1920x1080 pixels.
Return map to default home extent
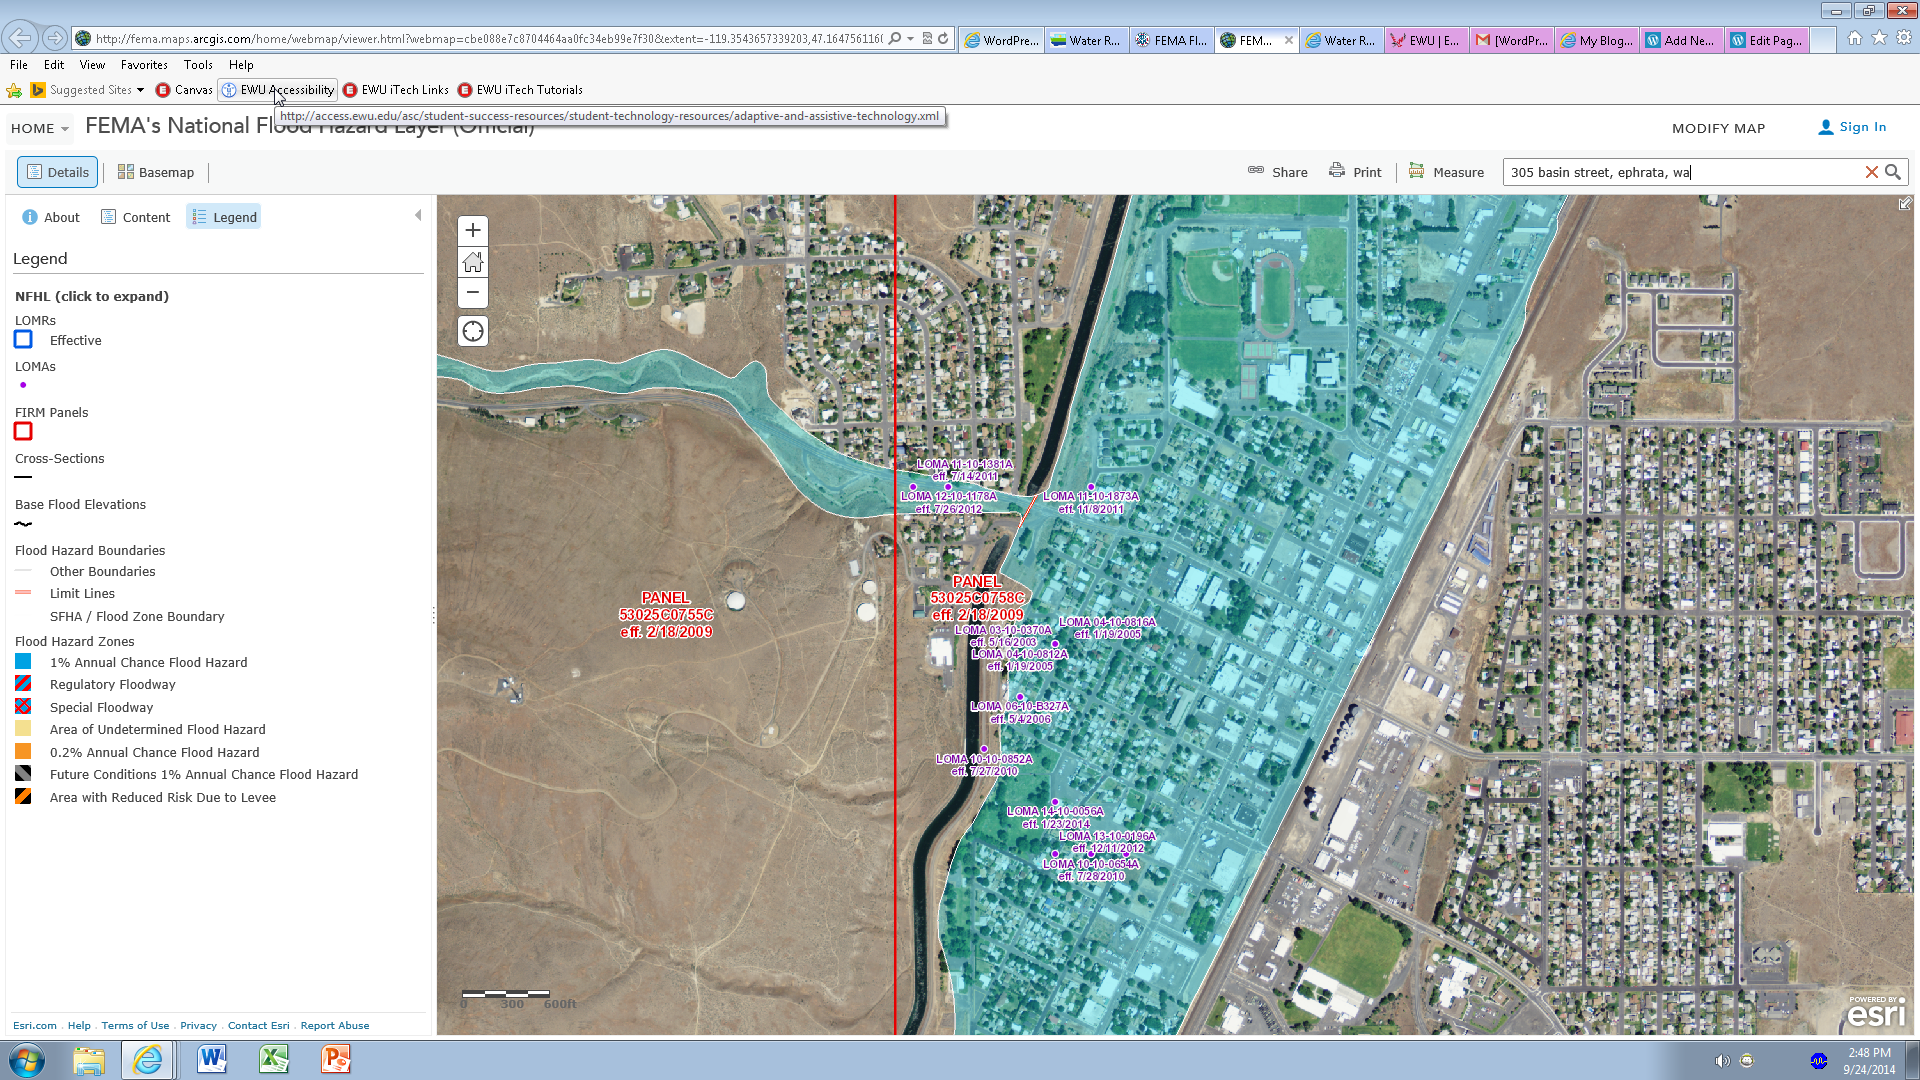(473, 262)
